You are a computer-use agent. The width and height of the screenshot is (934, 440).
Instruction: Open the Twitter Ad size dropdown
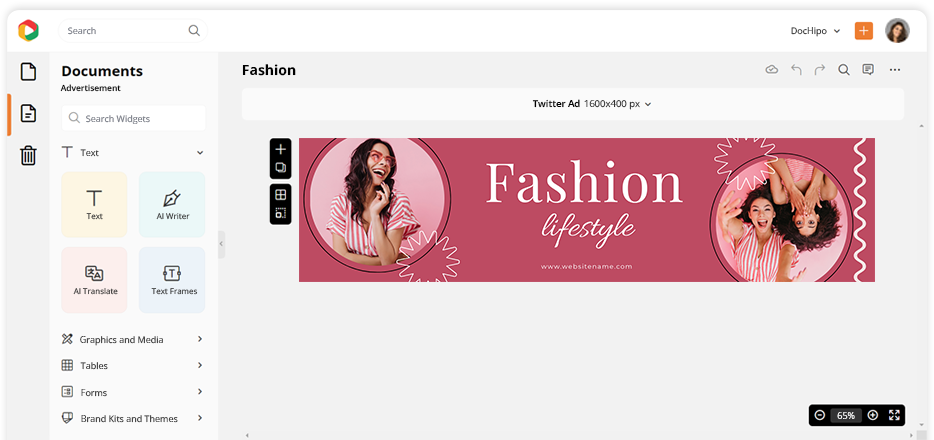point(592,104)
